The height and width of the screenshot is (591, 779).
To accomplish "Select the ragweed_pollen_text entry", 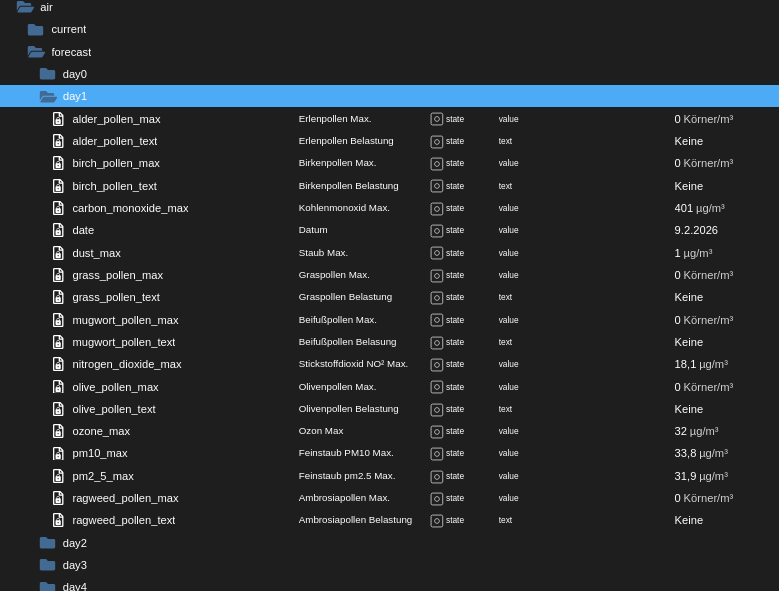I will (x=124, y=520).
